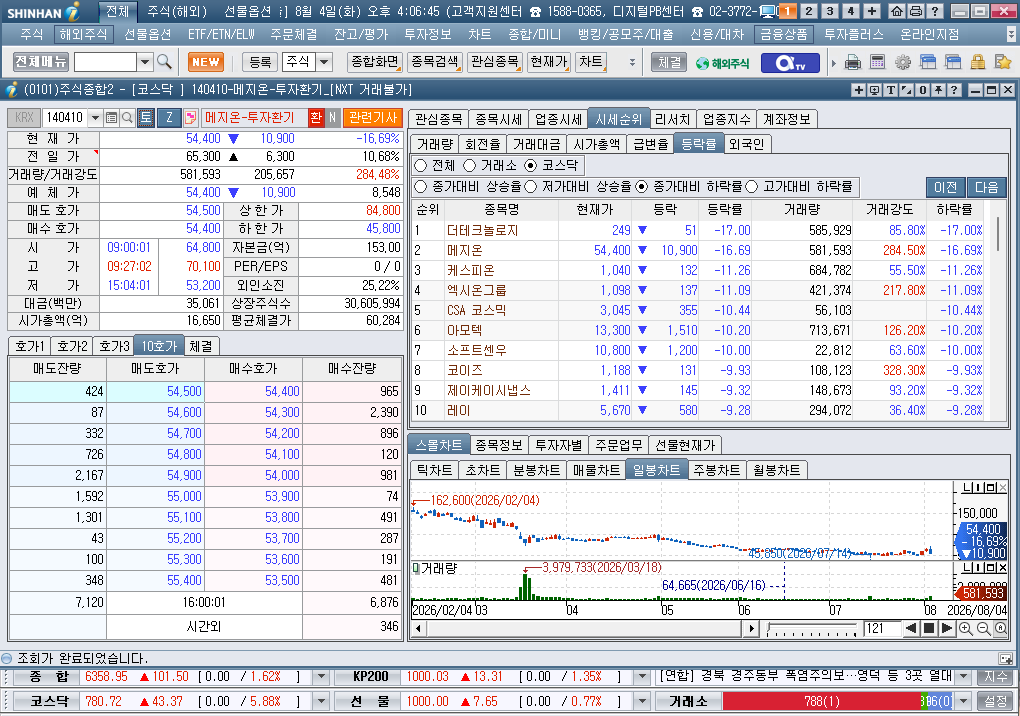
Task: Open dropdown next to 코스닥 index ticker
Action: tap(321, 702)
